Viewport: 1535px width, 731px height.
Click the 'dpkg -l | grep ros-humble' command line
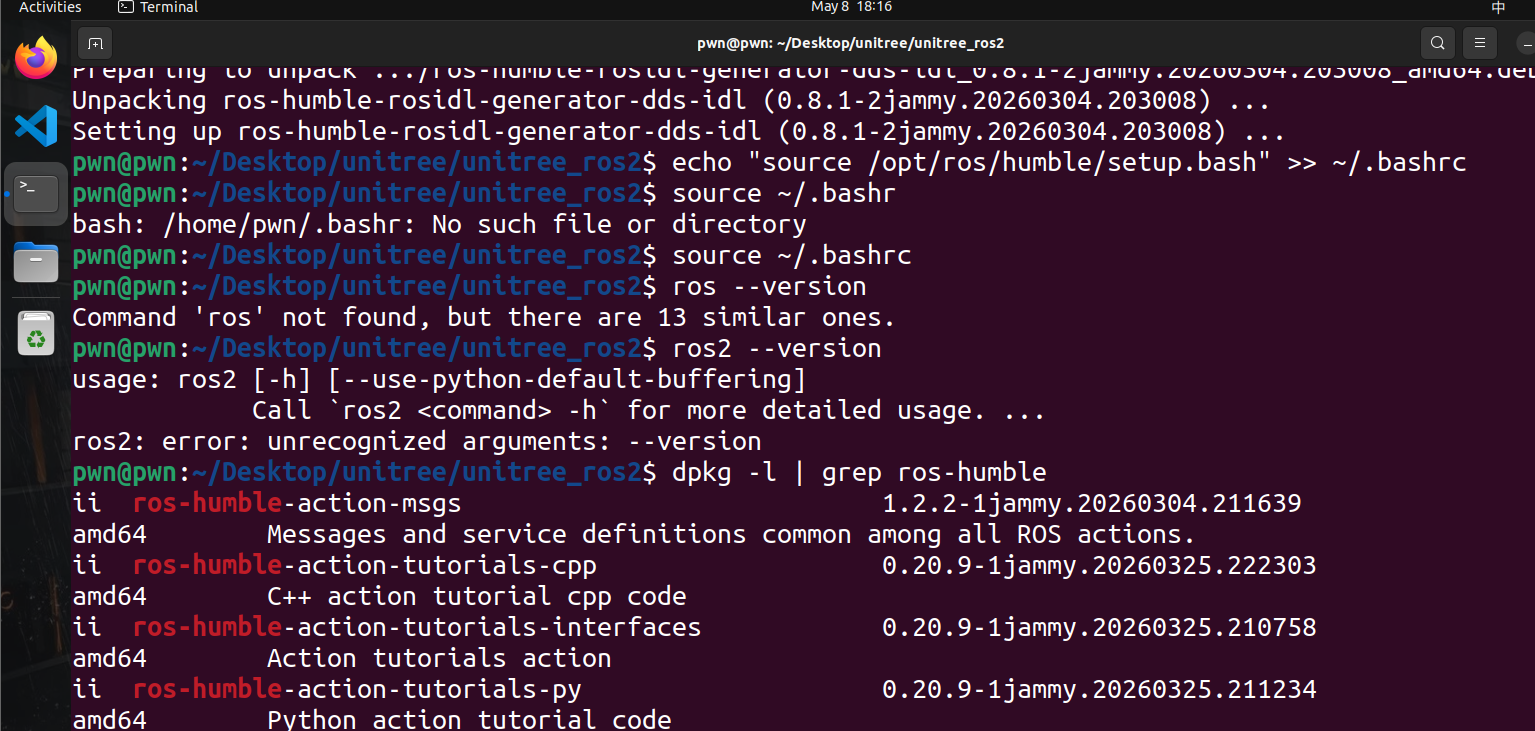click(560, 472)
